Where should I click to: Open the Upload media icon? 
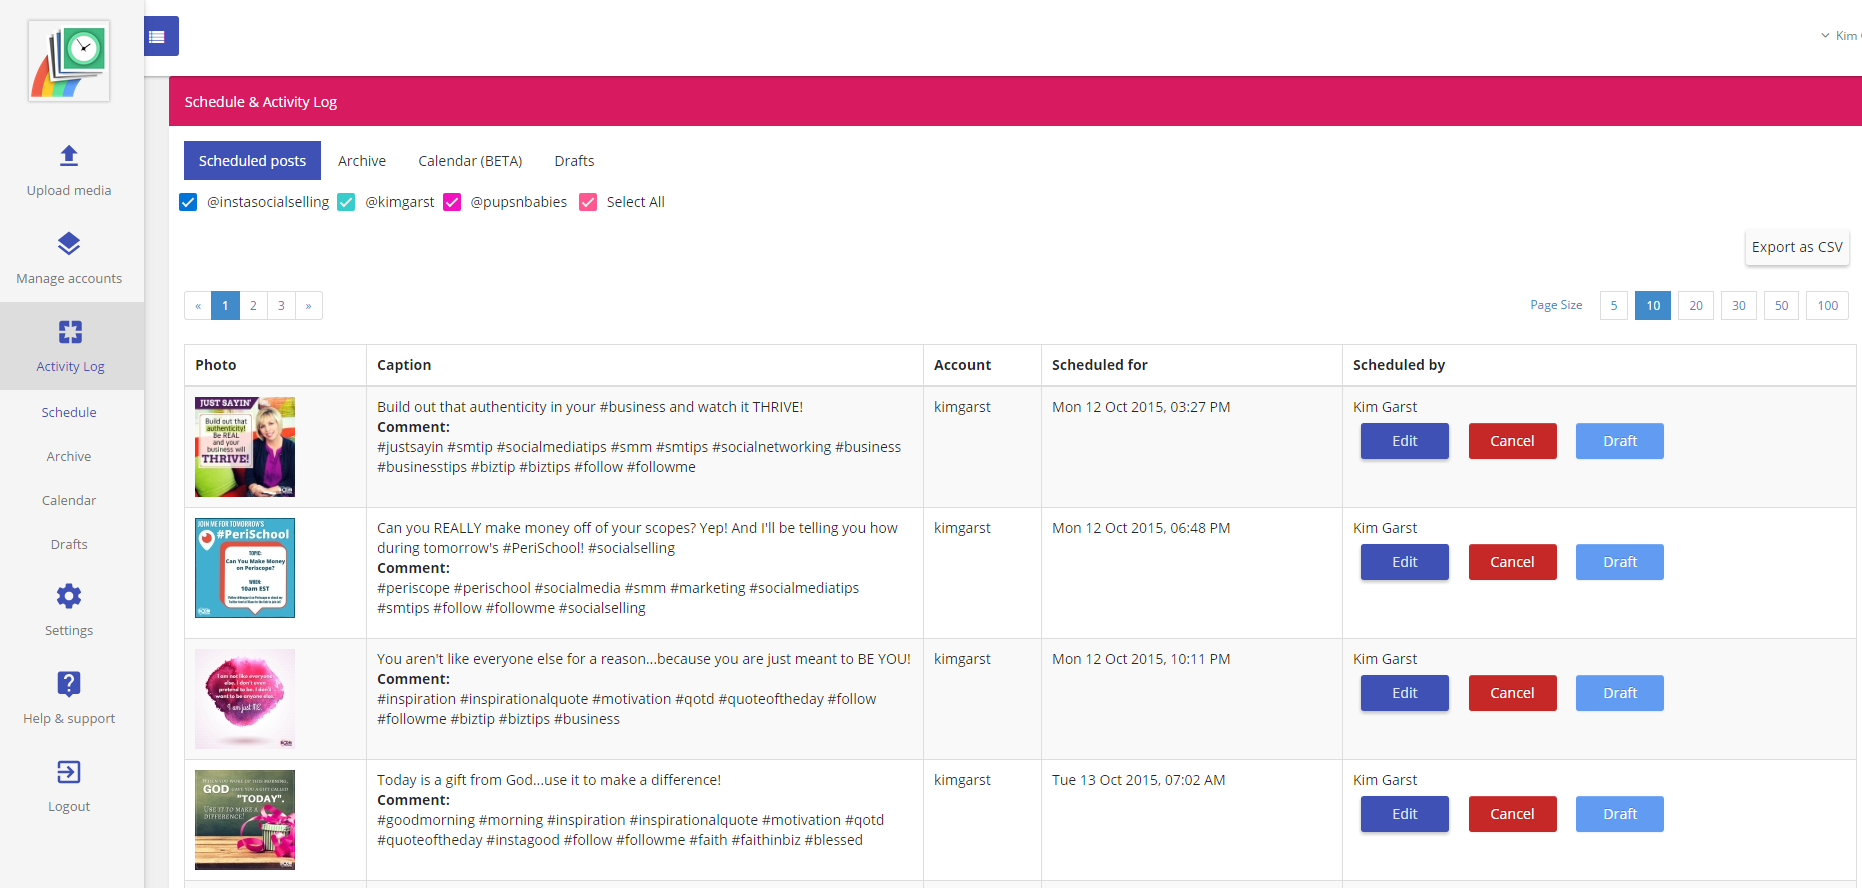[x=69, y=156]
